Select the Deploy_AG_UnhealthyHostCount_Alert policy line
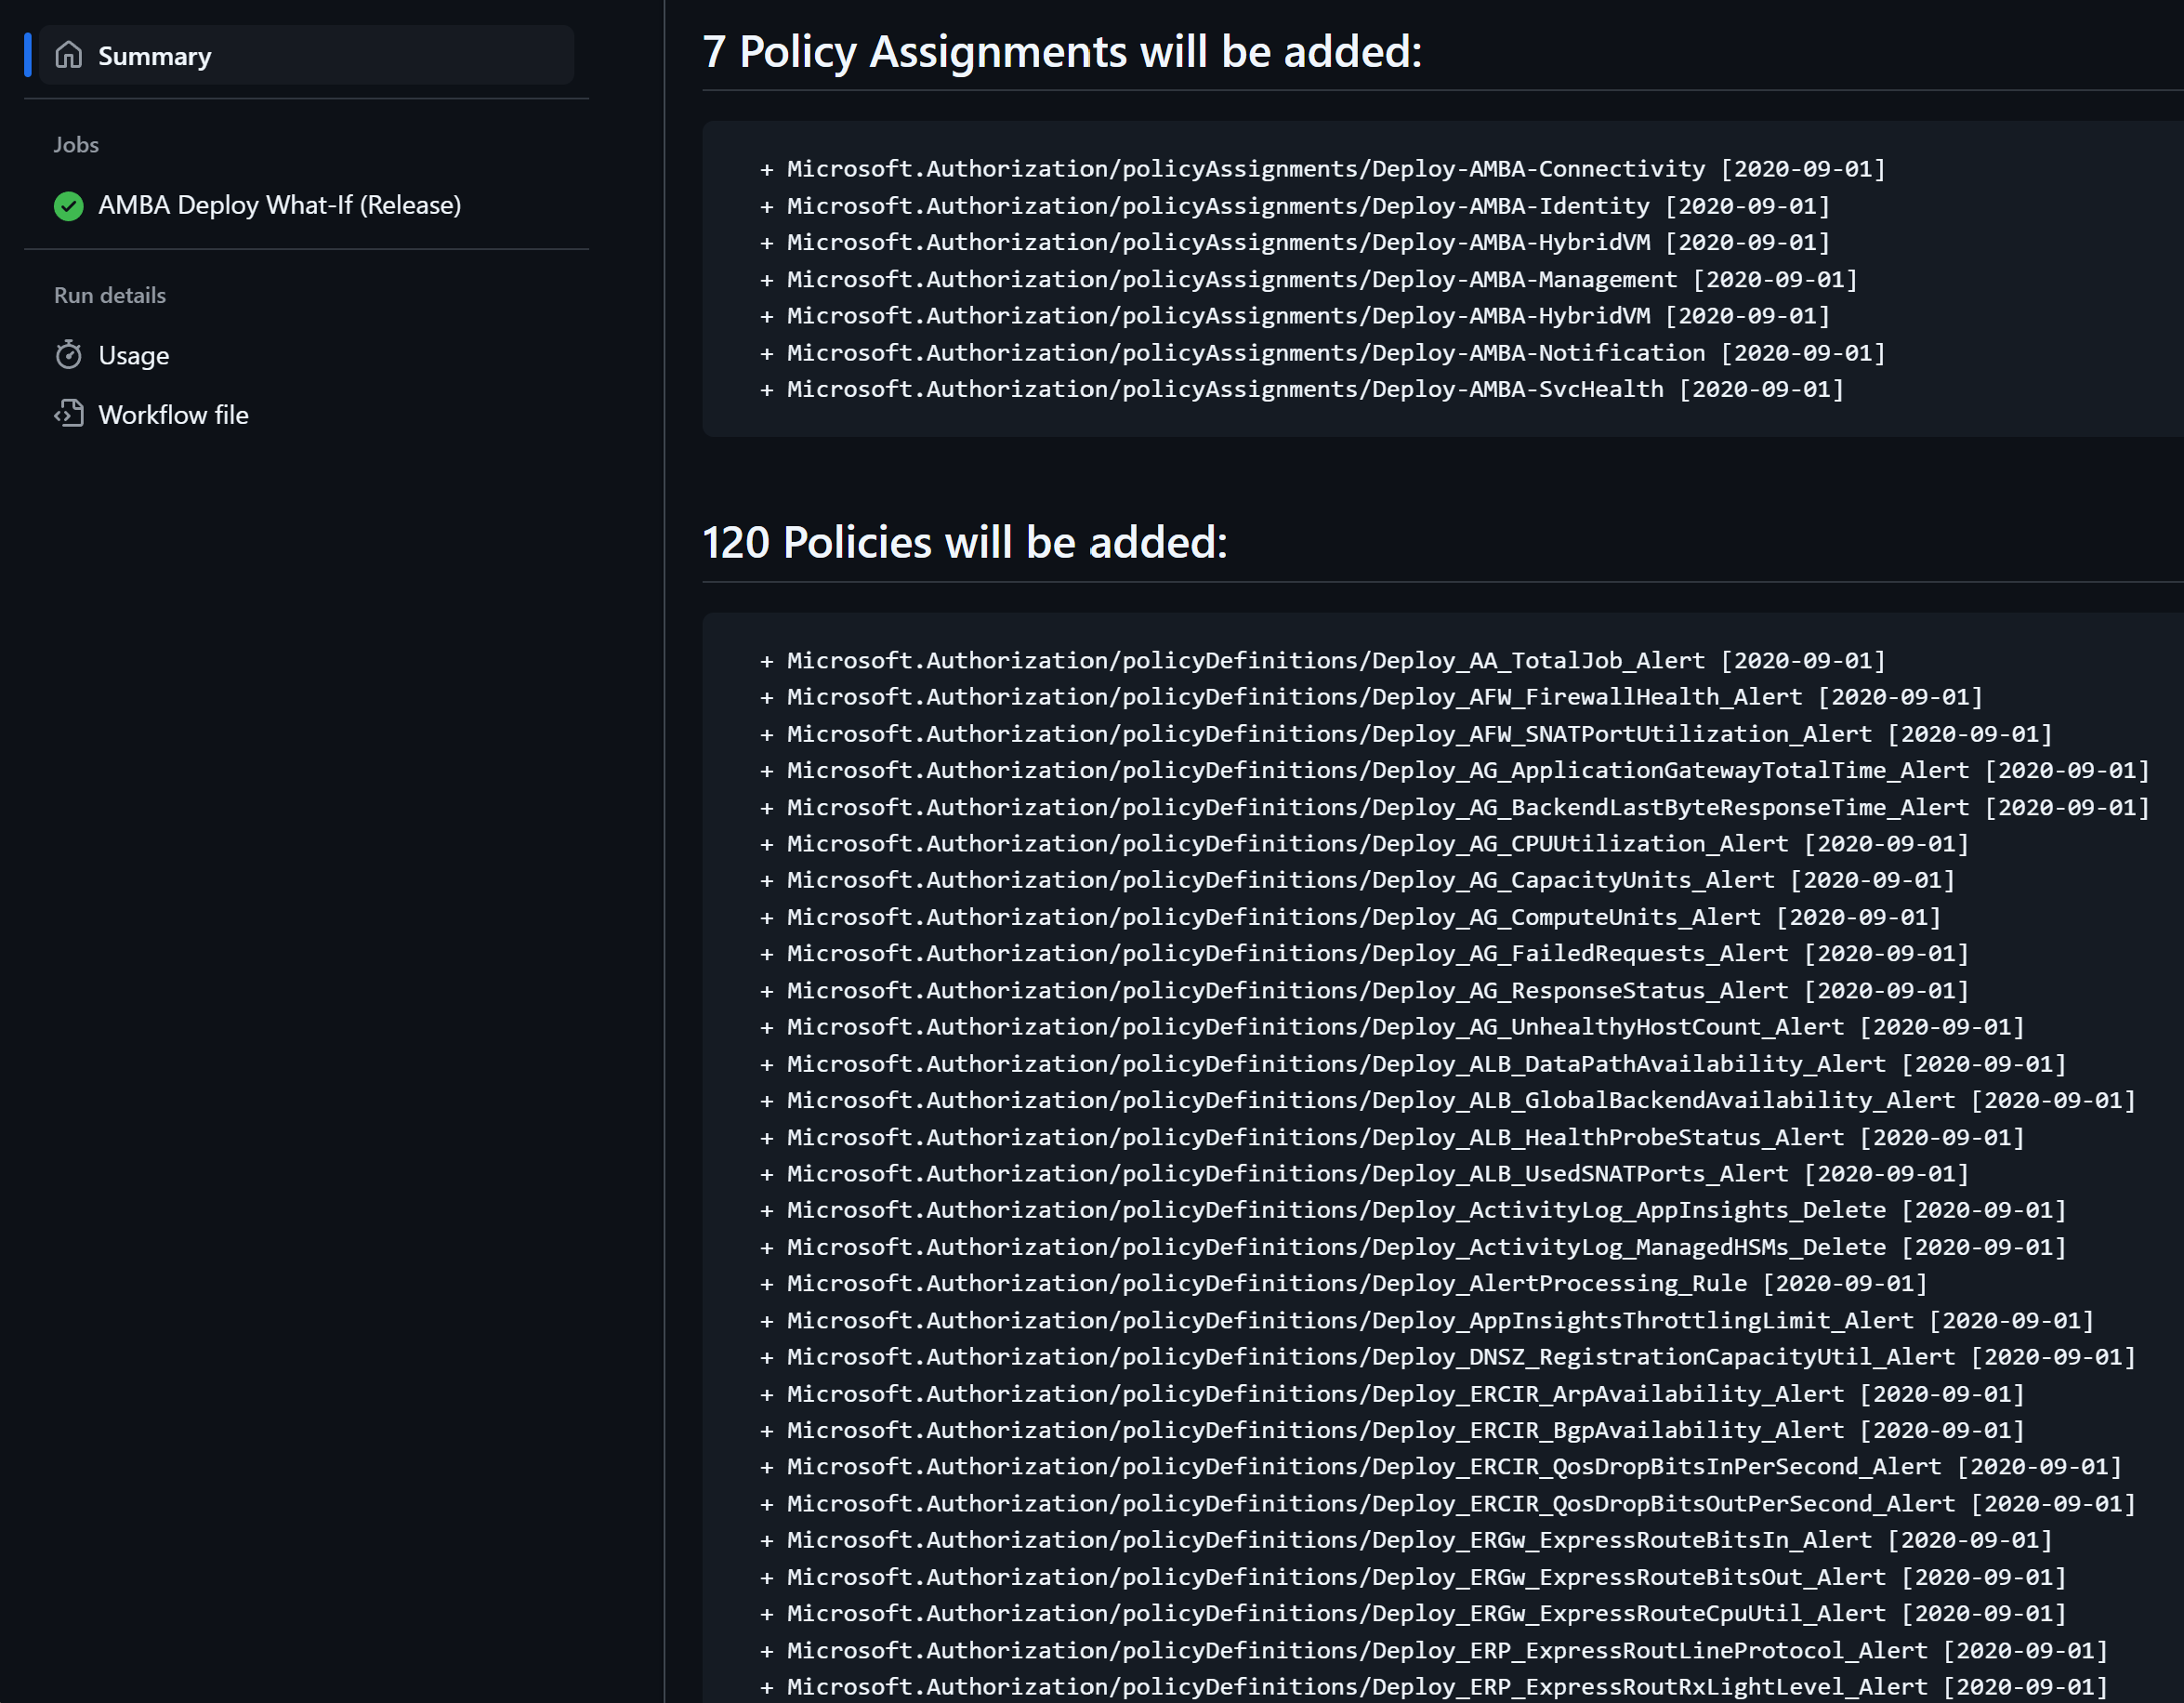Screen dimensions: 2184x1703 (x=1392, y=1027)
